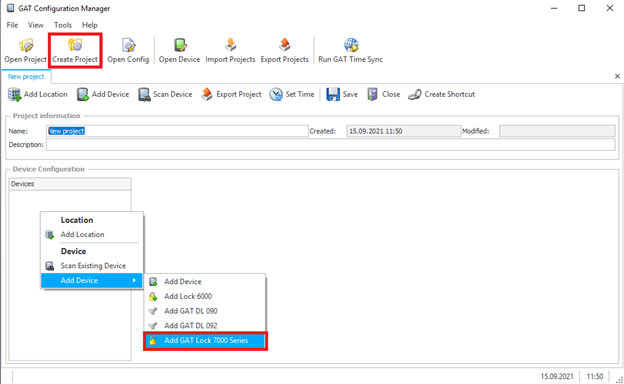Click Export Projects in the toolbar
The height and width of the screenshot is (384, 624).
click(285, 51)
